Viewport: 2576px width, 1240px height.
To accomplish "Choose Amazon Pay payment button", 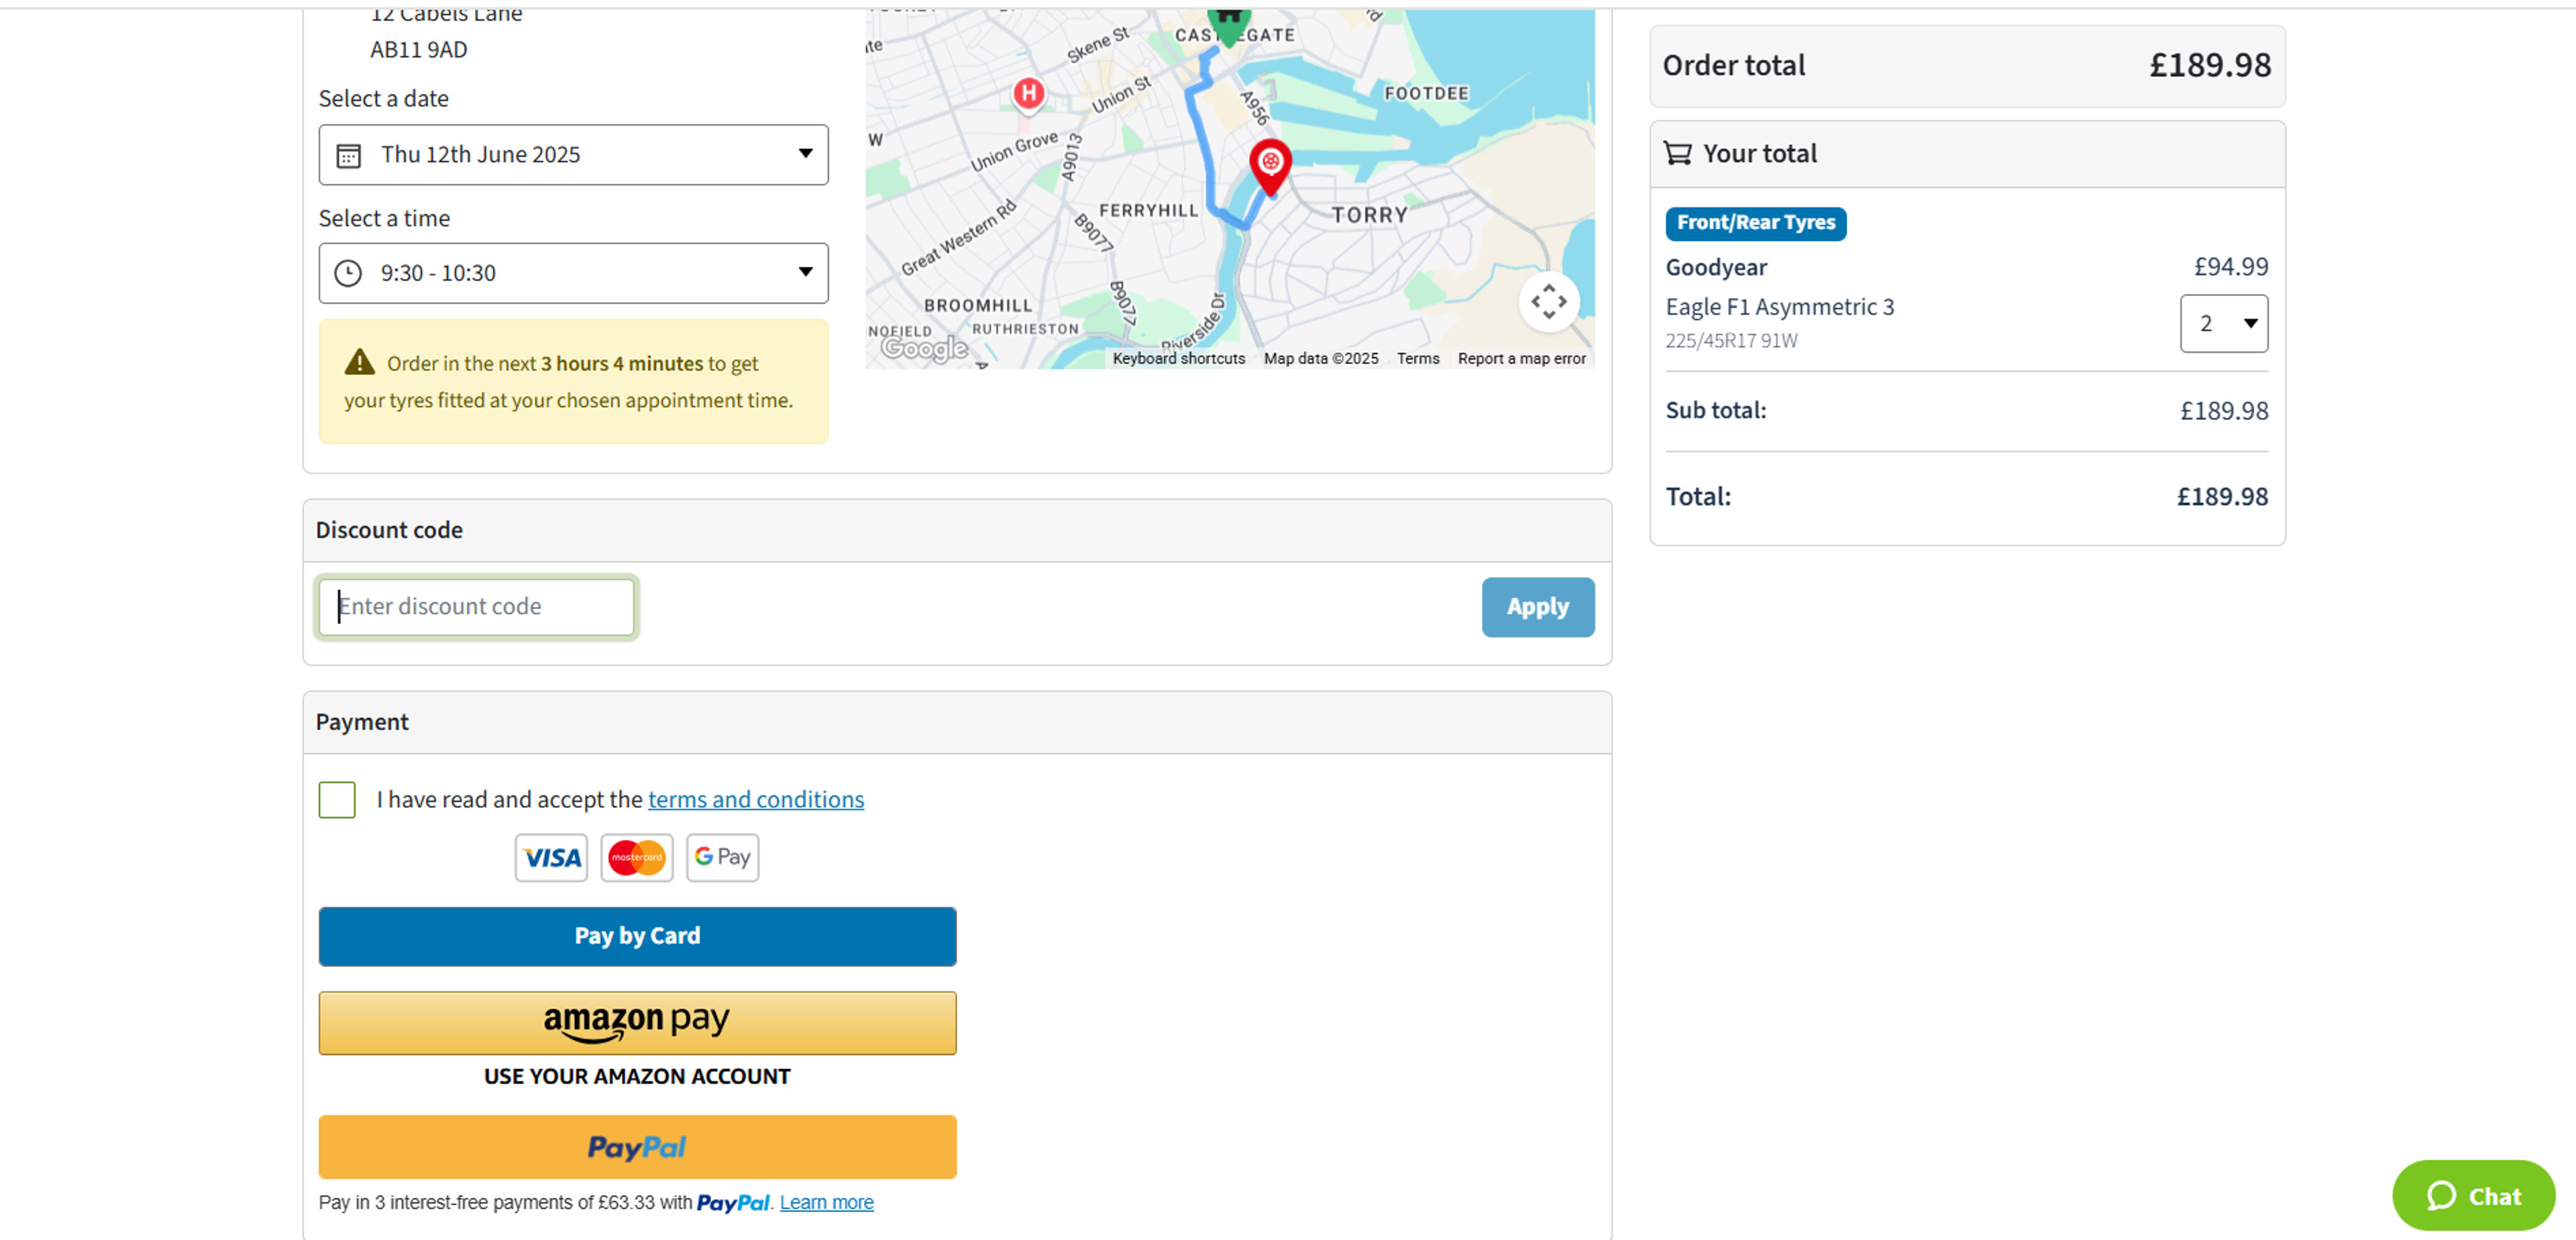I will 637,1022.
